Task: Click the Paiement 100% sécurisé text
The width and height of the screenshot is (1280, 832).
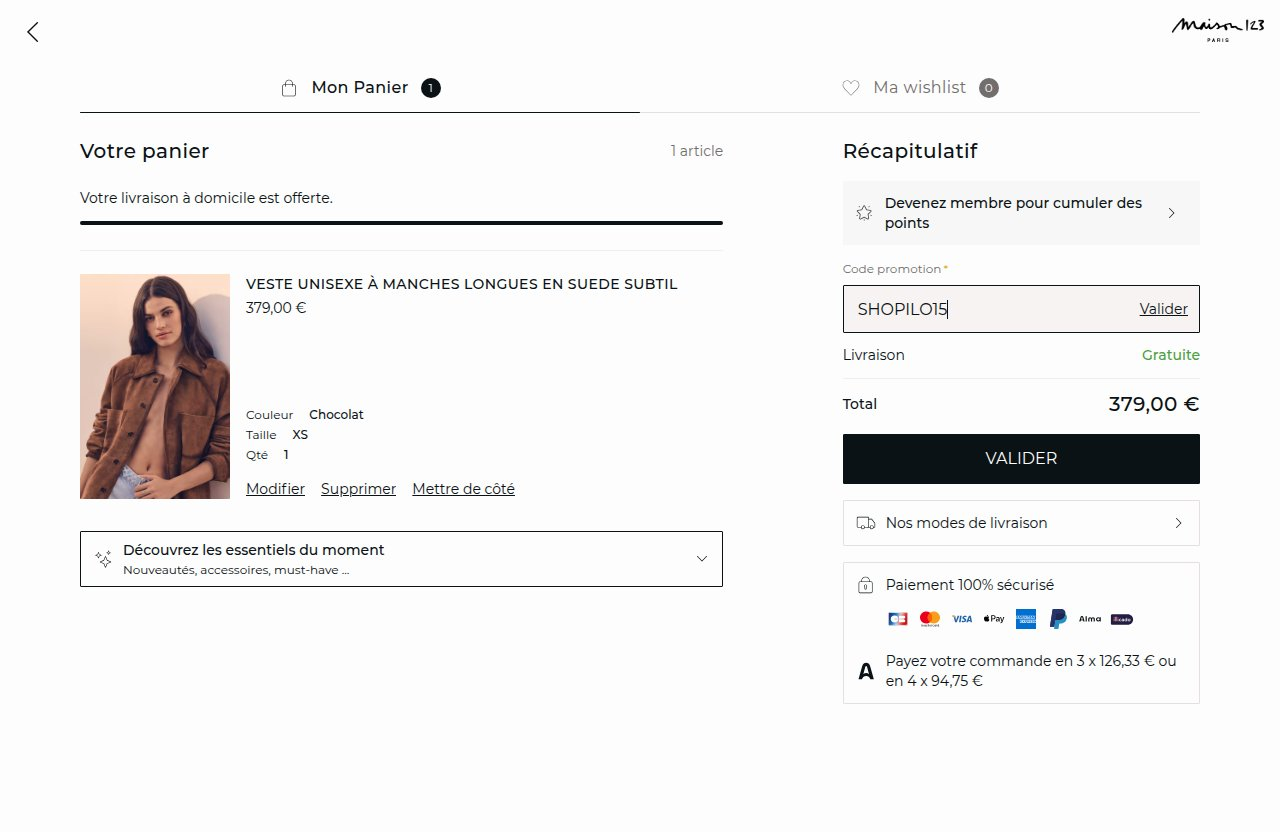Action: [970, 585]
